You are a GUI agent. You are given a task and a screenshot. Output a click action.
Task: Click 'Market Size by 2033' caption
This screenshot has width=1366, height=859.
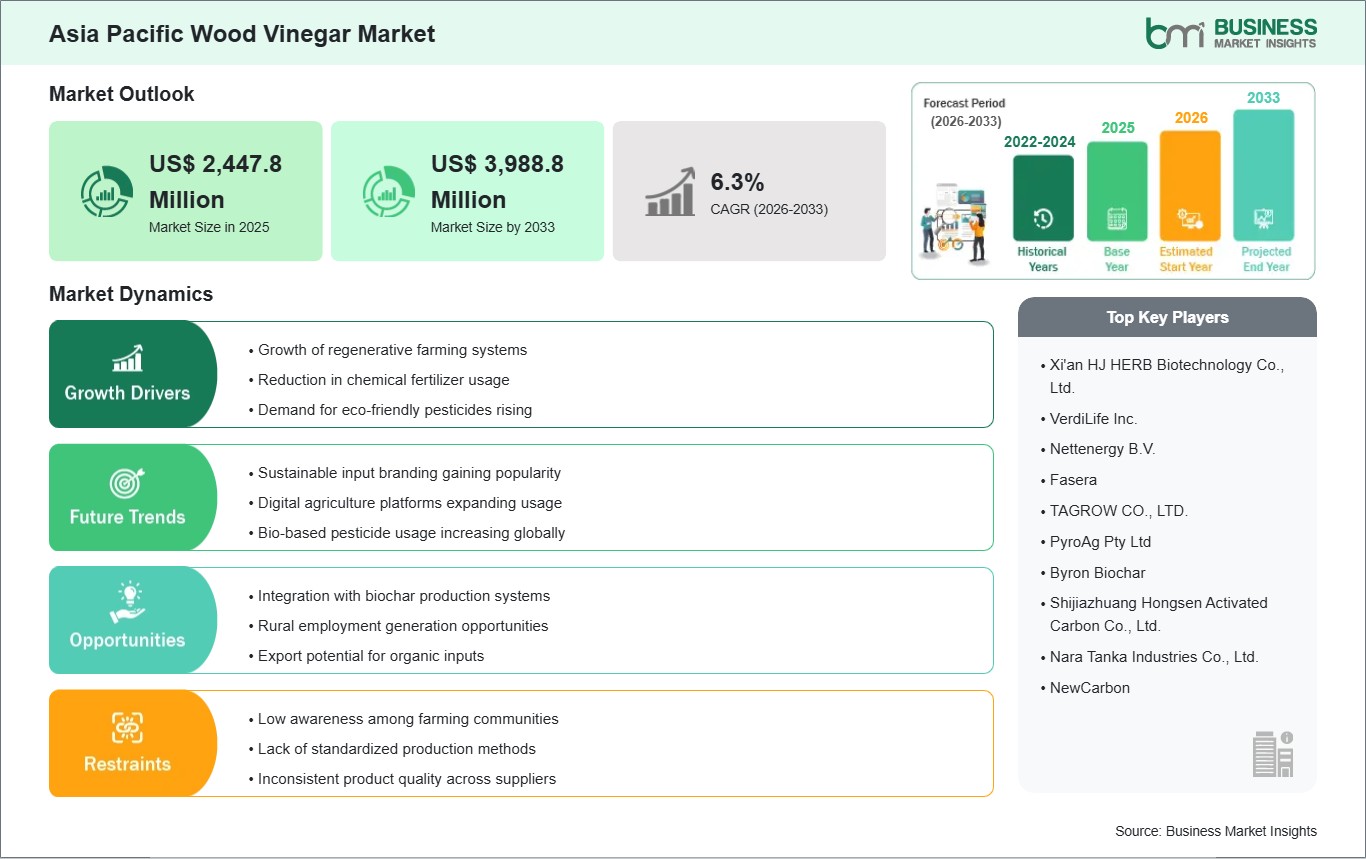493,227
